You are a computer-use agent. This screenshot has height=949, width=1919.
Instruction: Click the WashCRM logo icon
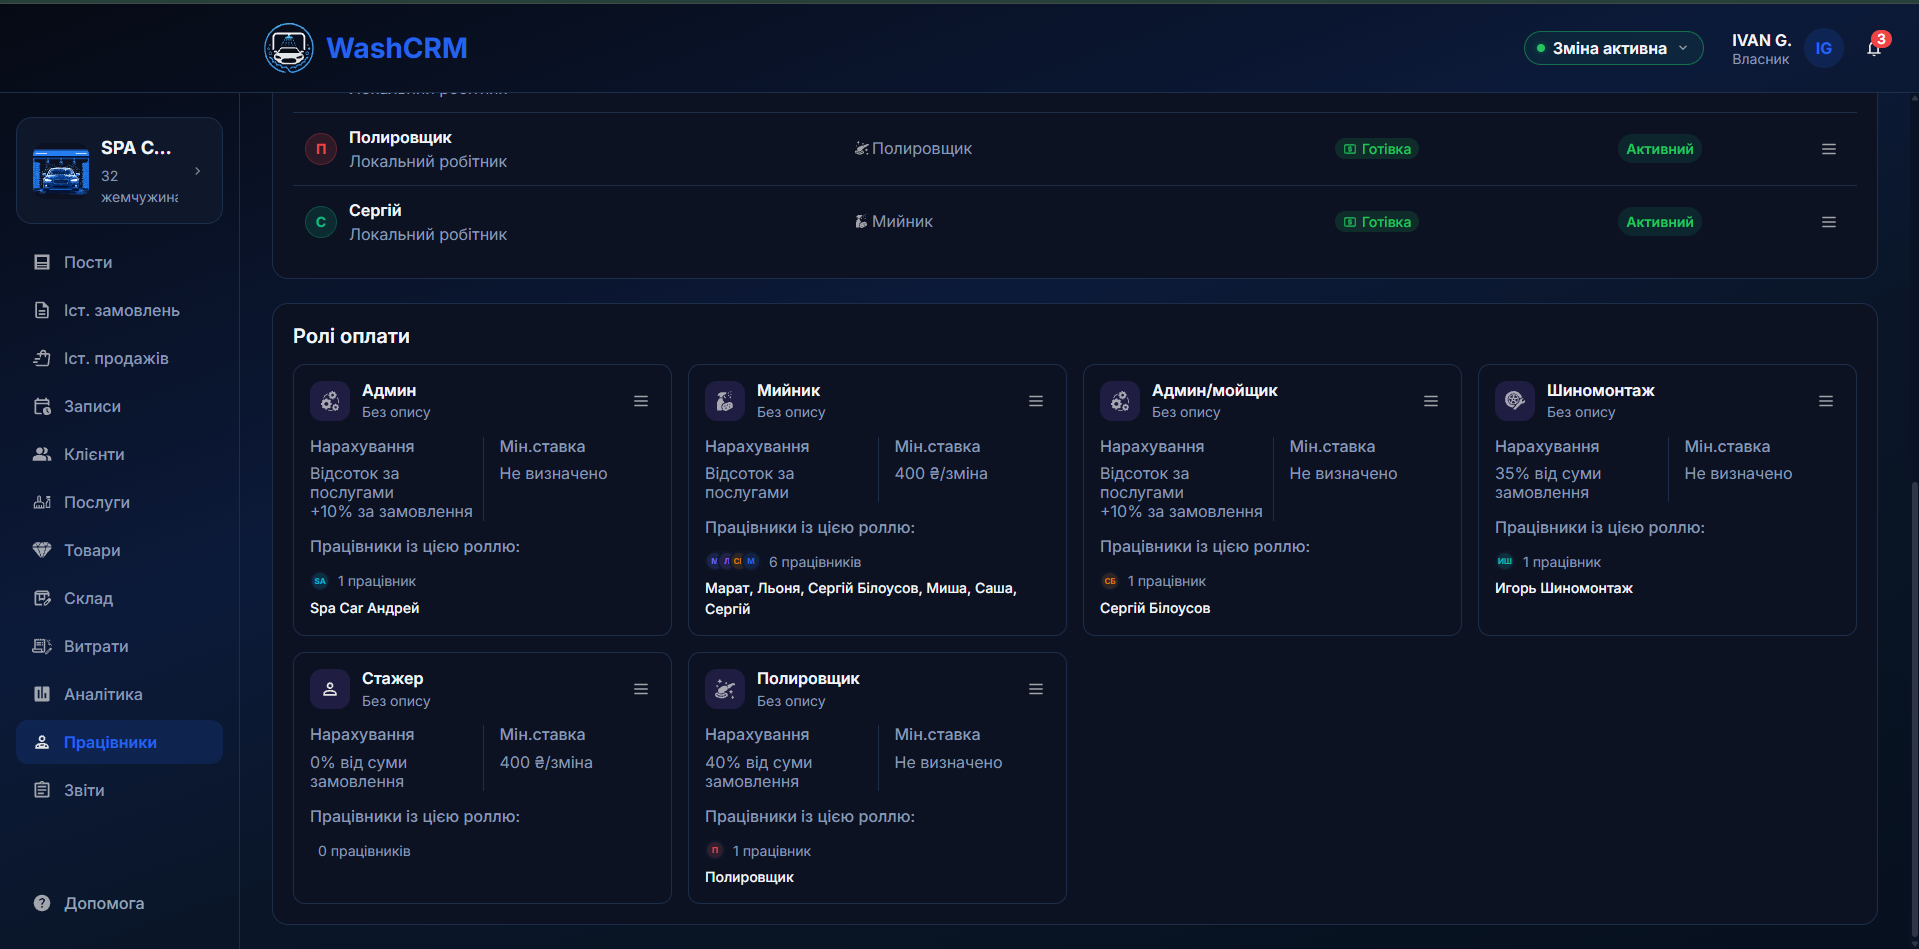click(289, 48)
